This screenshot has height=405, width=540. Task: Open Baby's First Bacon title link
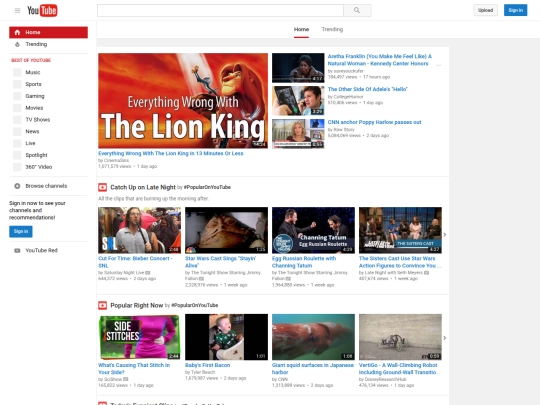pos(207,365)
